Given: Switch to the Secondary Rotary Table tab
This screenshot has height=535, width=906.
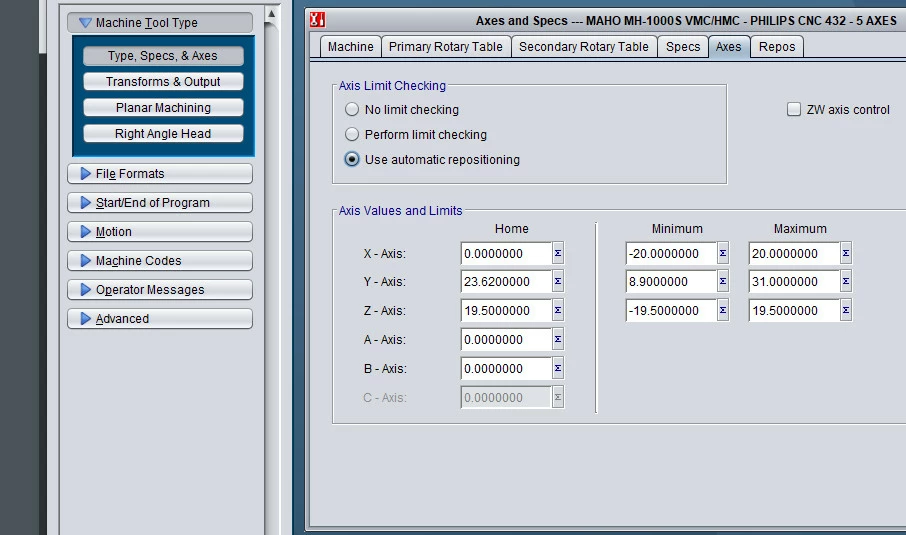Looking at the screenshot, I should click(584, 46).
